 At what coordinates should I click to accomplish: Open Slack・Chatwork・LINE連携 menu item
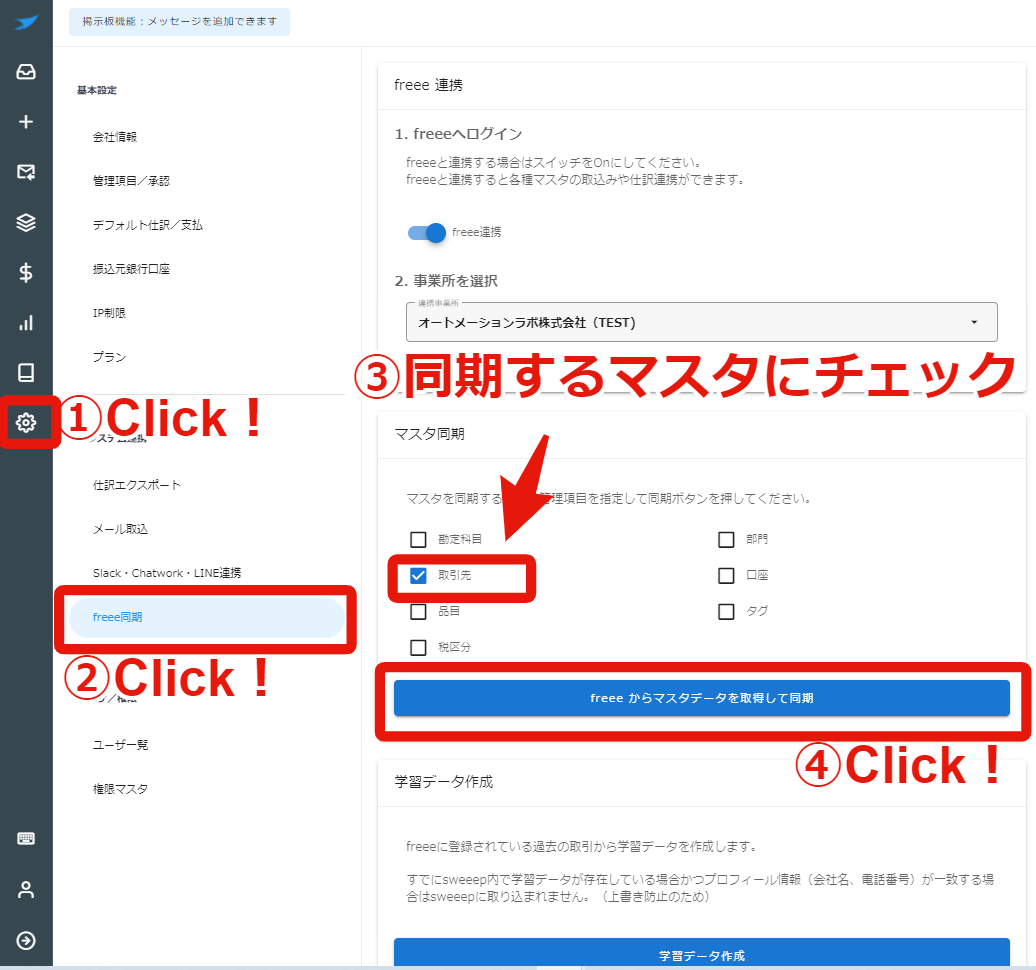pos(167,573)
